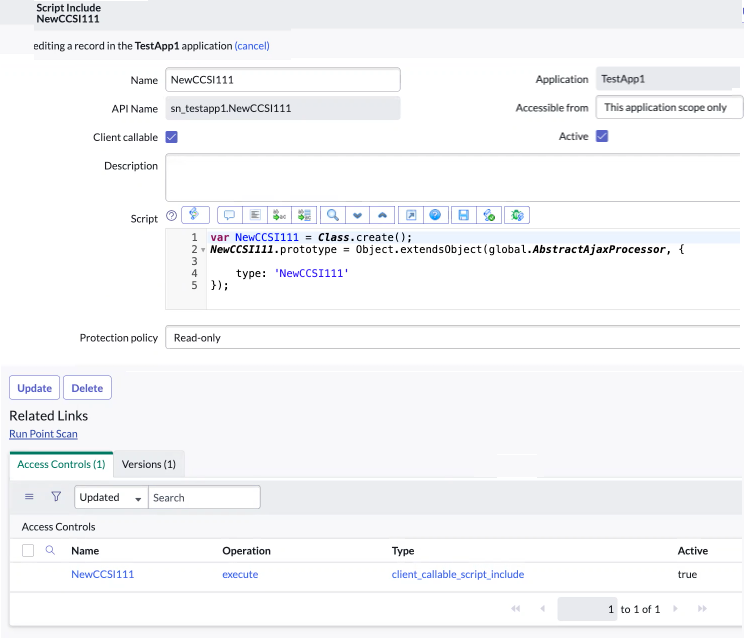Open the Accessible from dropdown
Image resolution: width=746 pixels, height=638 pixels.
pos(669,108)
